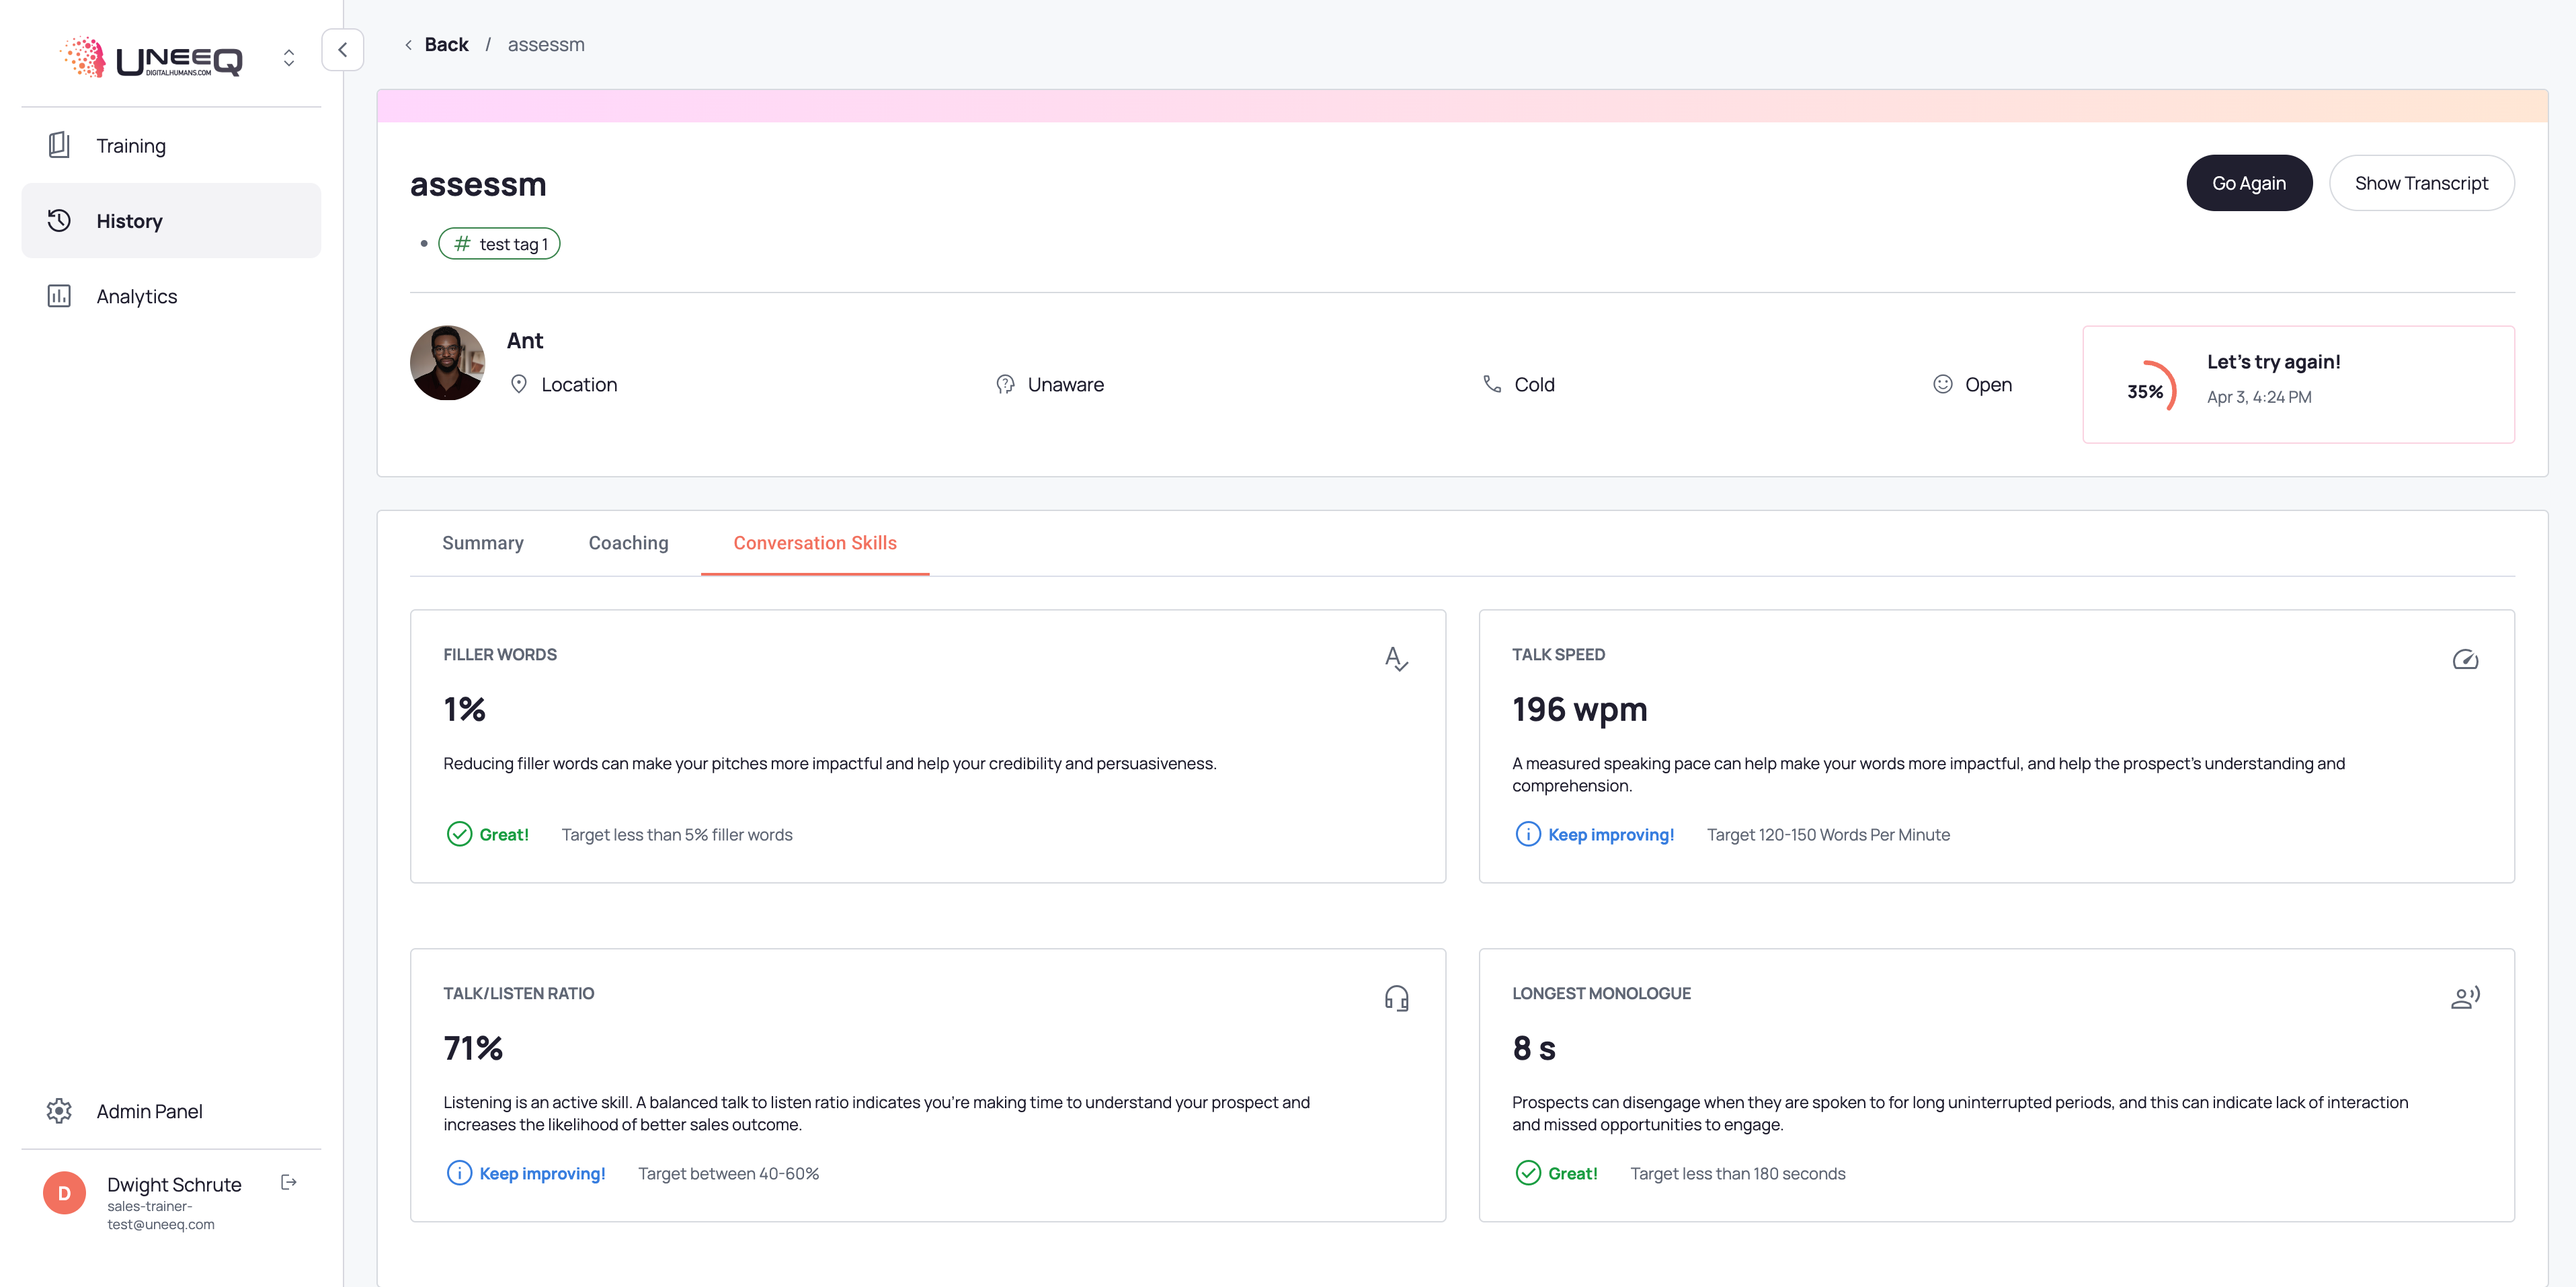The height and width of the screenshot is (1287, 2576).
Task: Click the Filler Words spellcheck icon
Action: point(1396,659)
